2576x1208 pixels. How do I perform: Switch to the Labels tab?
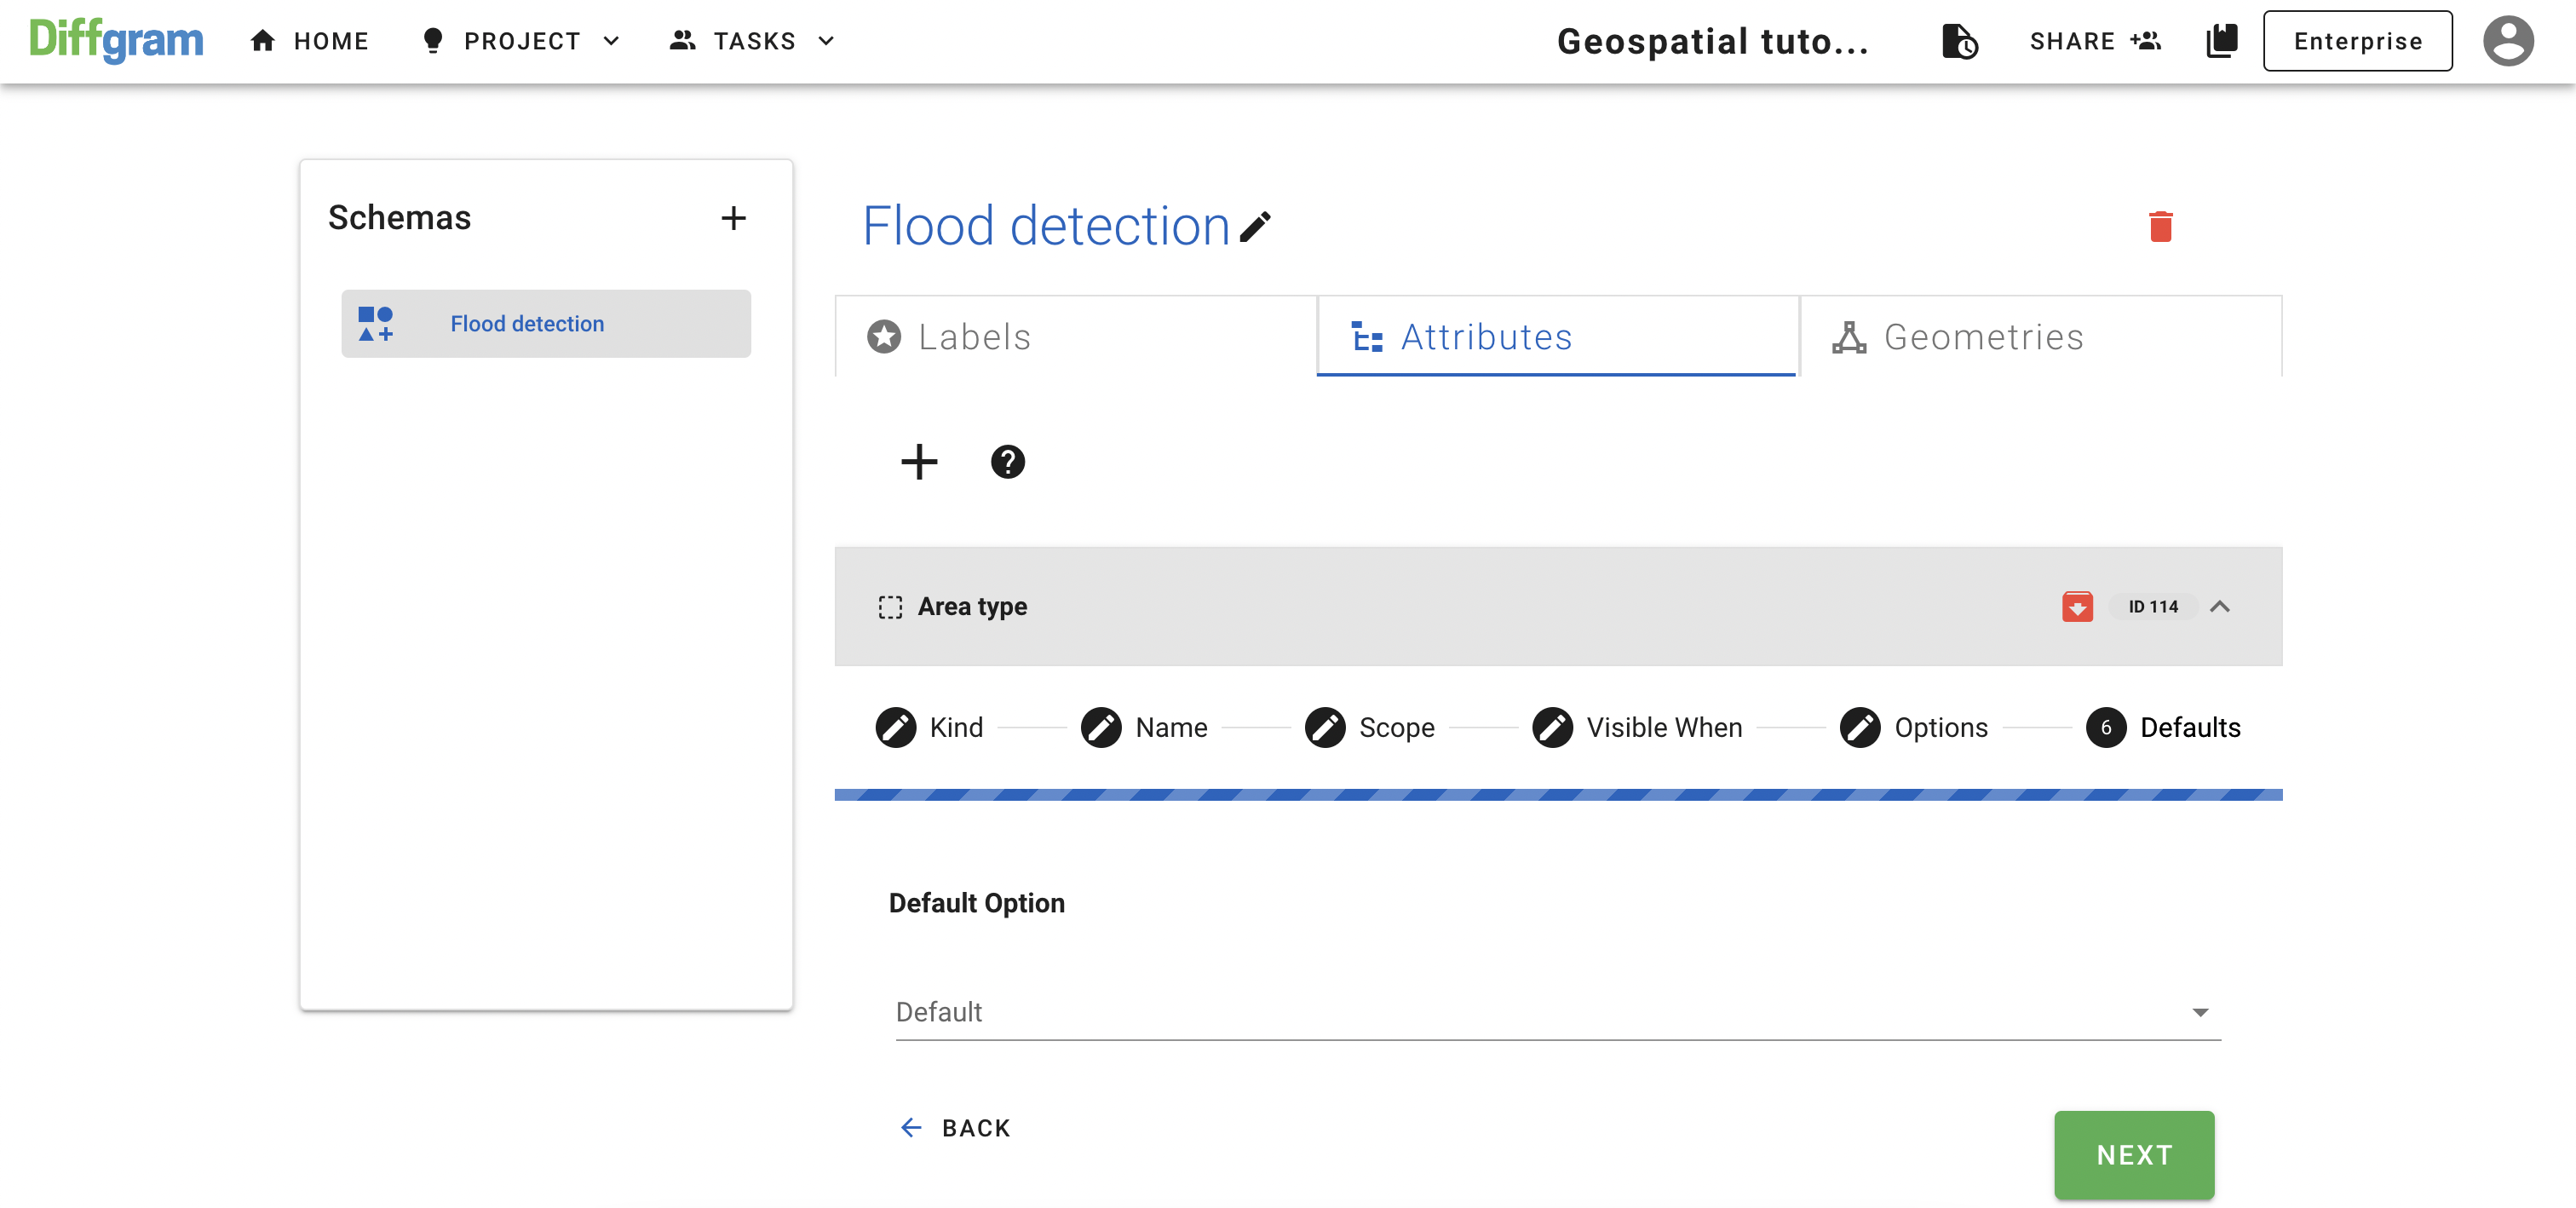(1076, 337)
